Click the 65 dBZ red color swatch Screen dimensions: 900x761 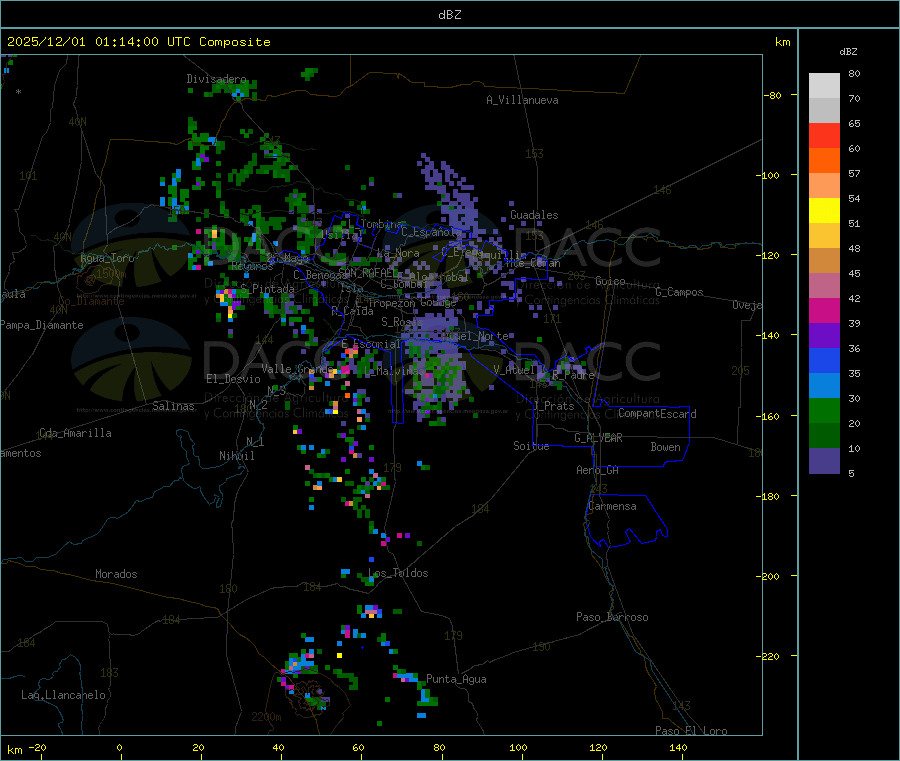pos(824,135)
